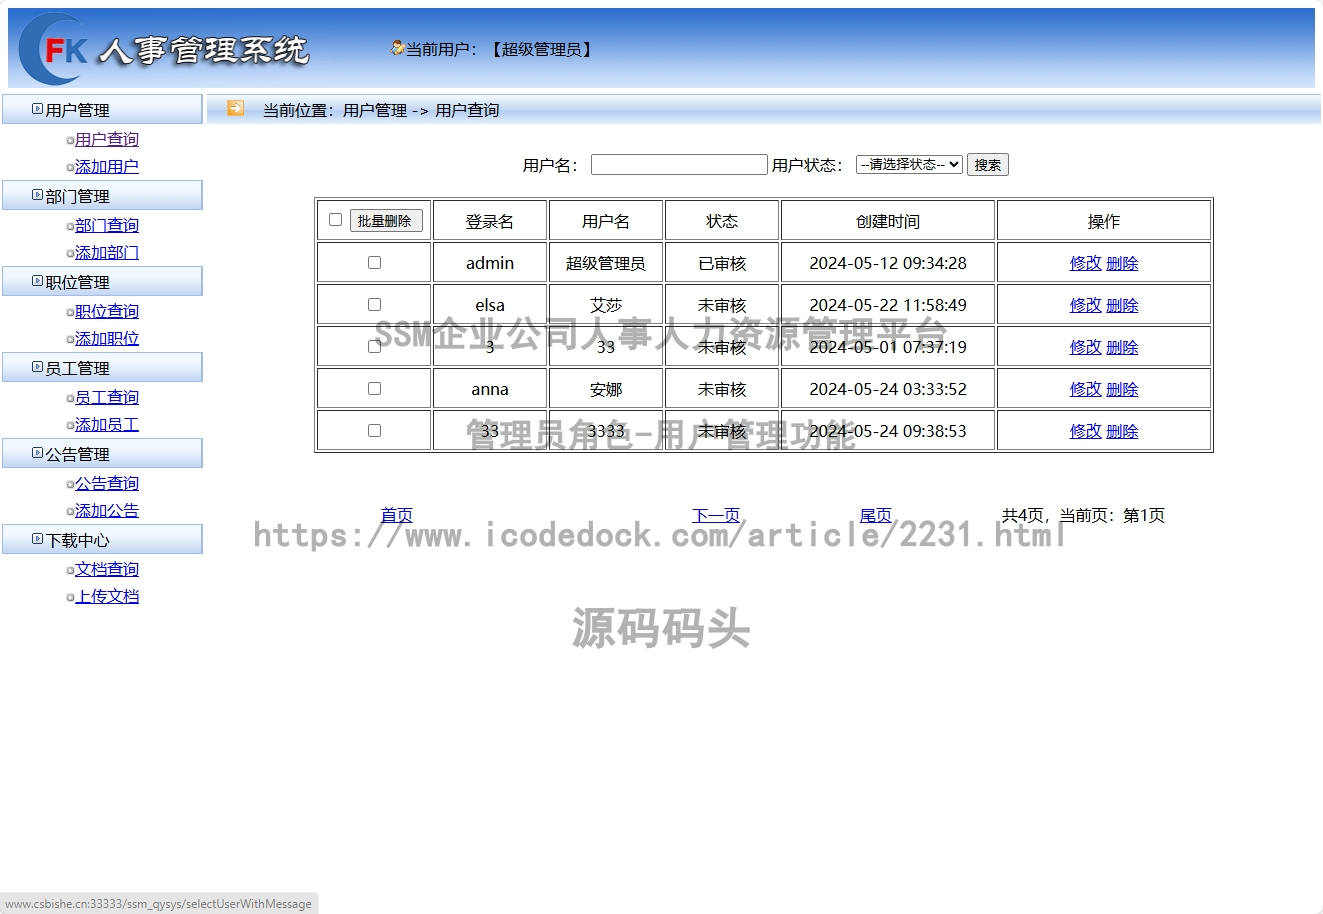
Task: Click 删除 for the anna row
Action: pos(1122,389)
